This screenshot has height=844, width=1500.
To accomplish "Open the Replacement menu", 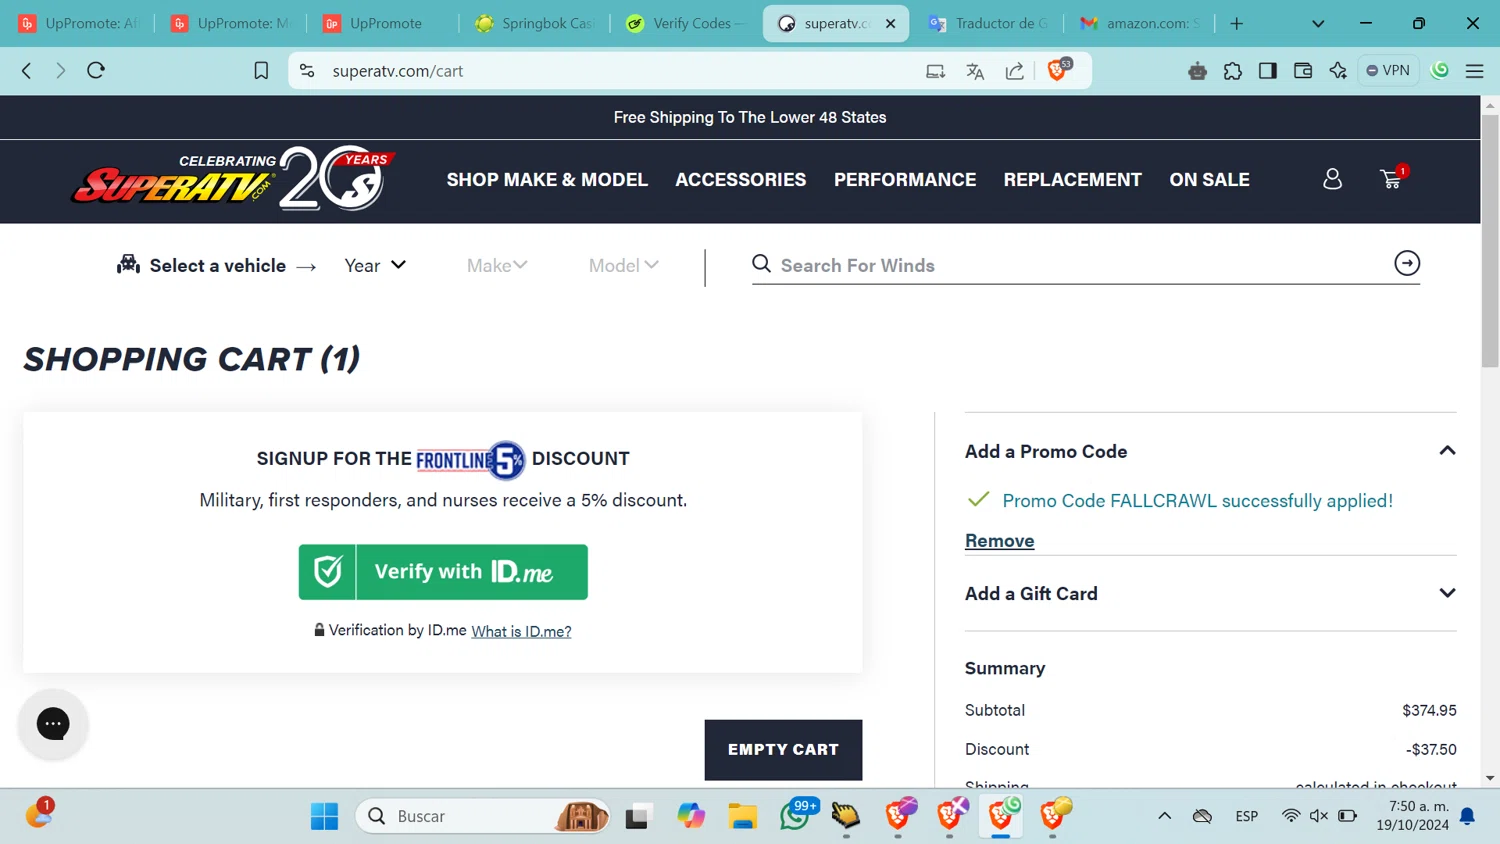I will (x=1072, y=180).
